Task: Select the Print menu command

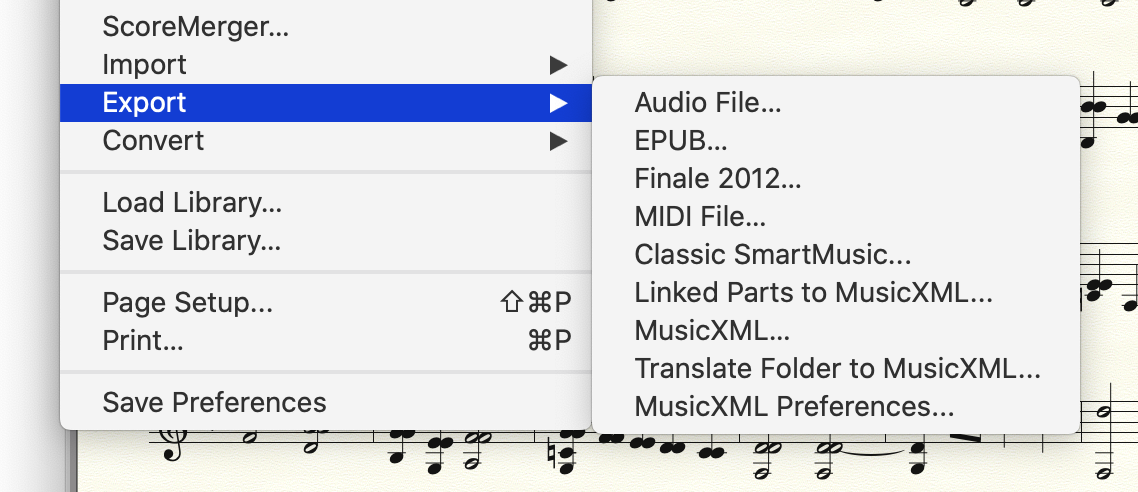Action: 143,341
